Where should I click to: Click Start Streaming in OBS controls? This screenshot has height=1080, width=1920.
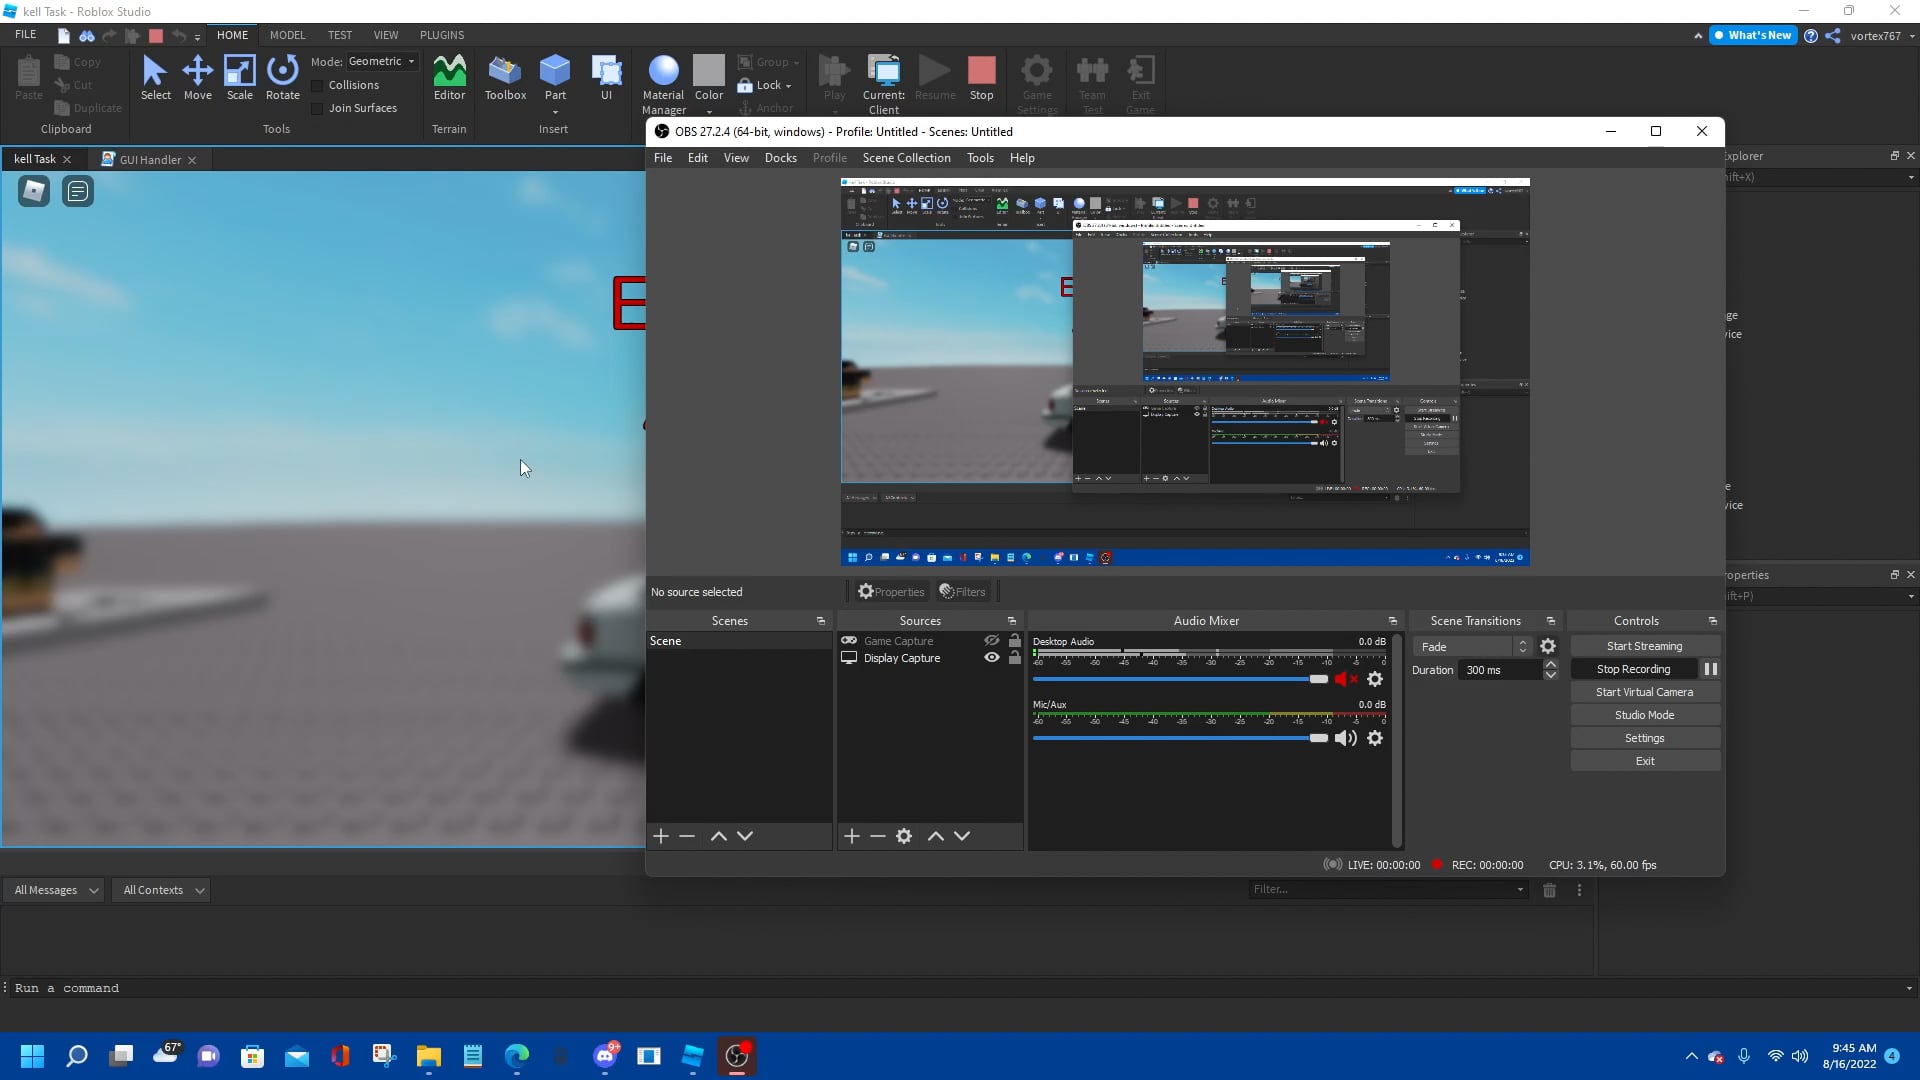1645,646
